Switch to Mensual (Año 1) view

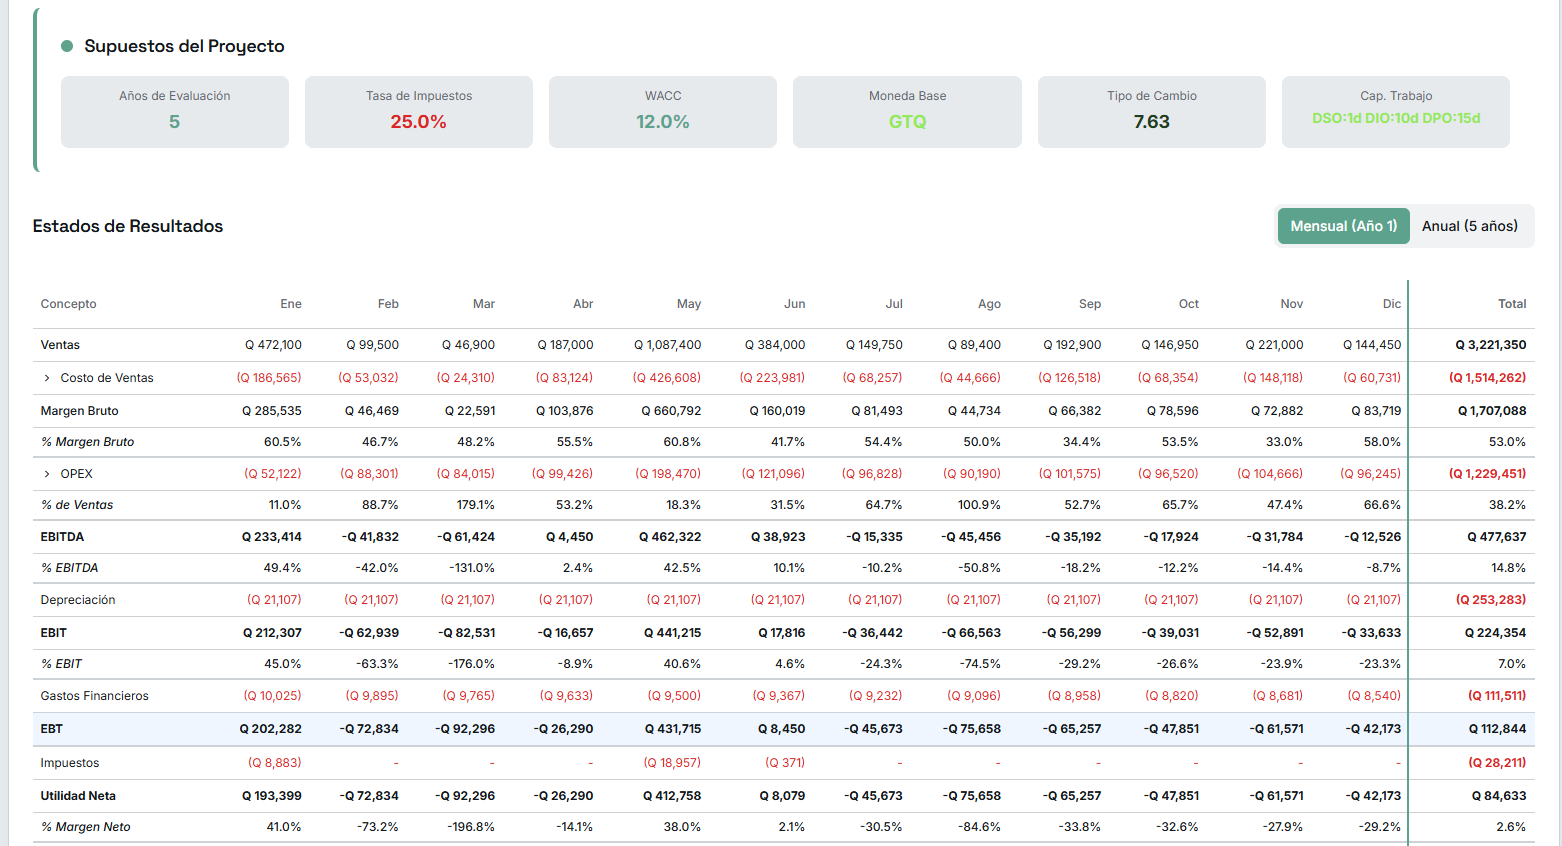click(1343, 226)
